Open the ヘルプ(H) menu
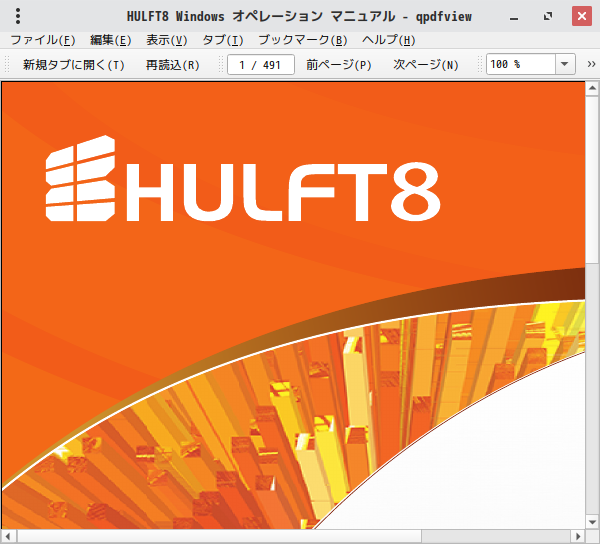The width and height of the screenshot is (600, 544). coord(388,40)
